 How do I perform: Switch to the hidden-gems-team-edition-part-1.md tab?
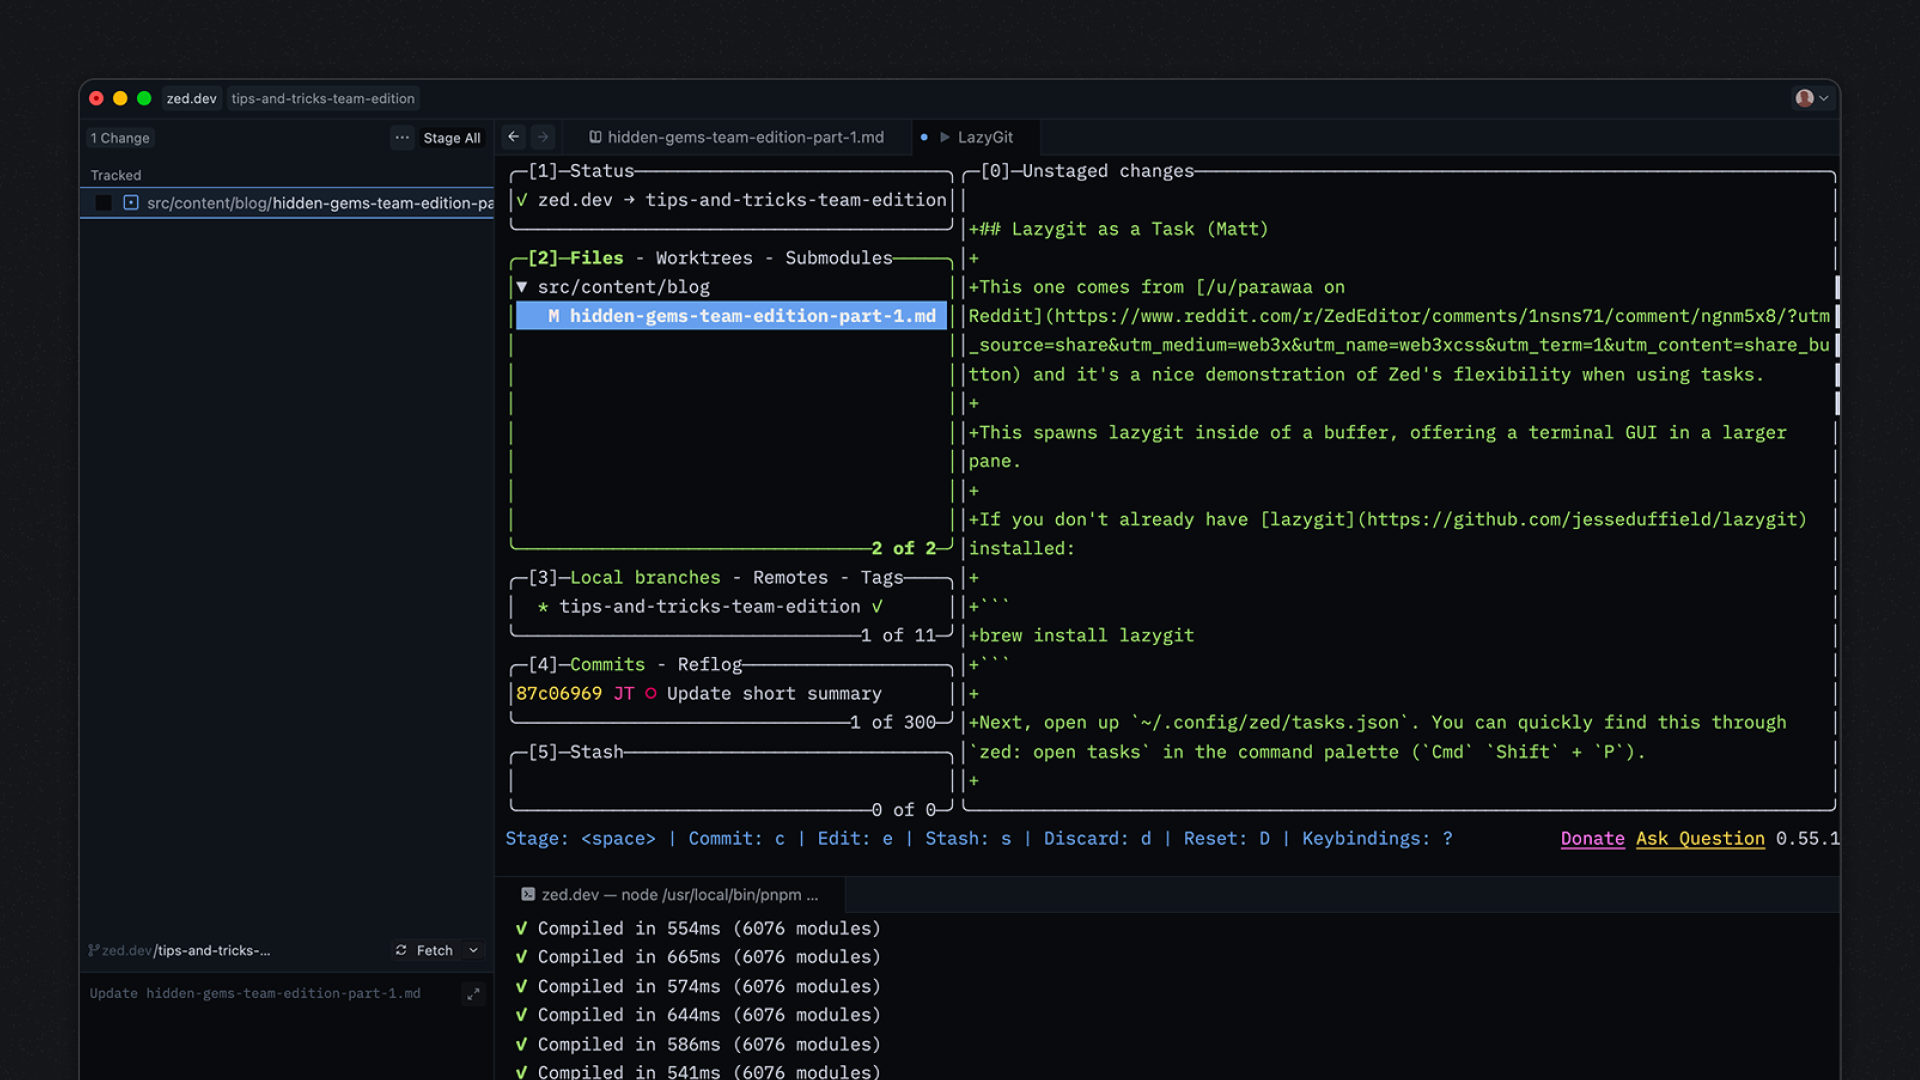[x=745, y=137]
